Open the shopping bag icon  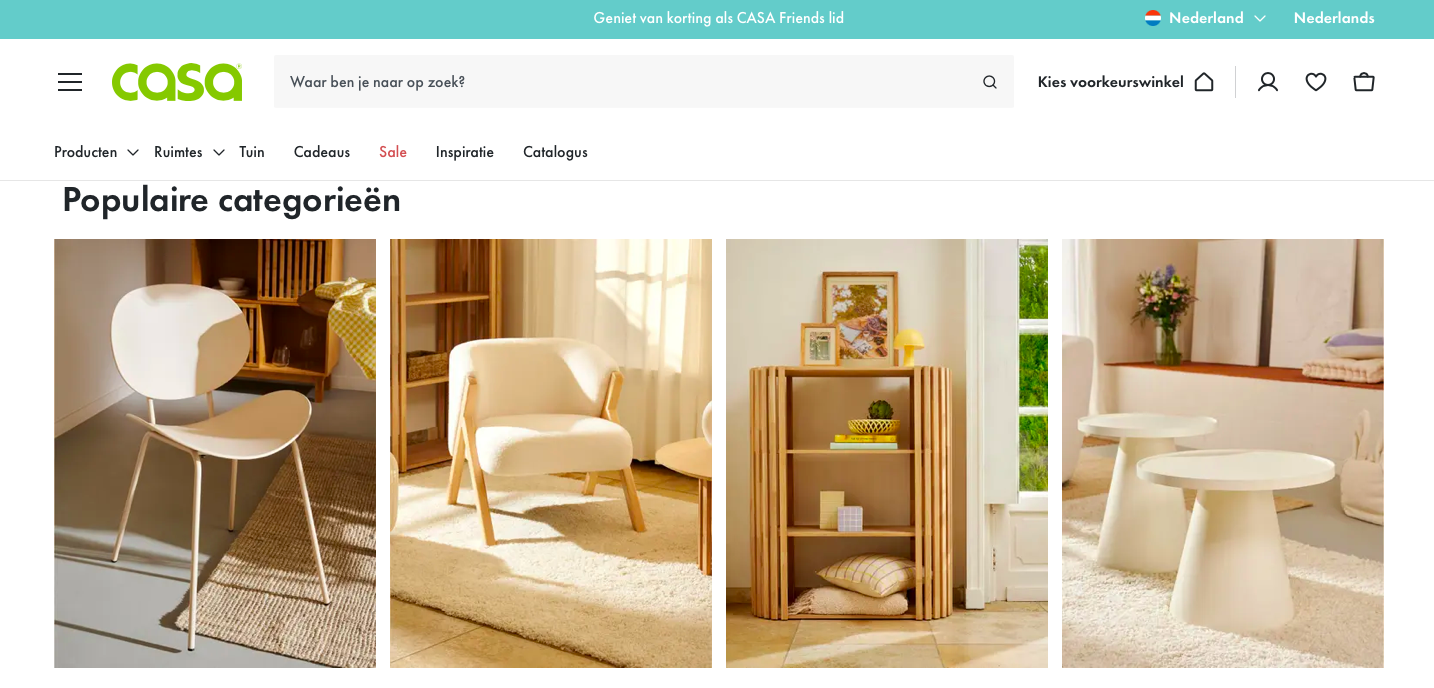point(1364,82)
